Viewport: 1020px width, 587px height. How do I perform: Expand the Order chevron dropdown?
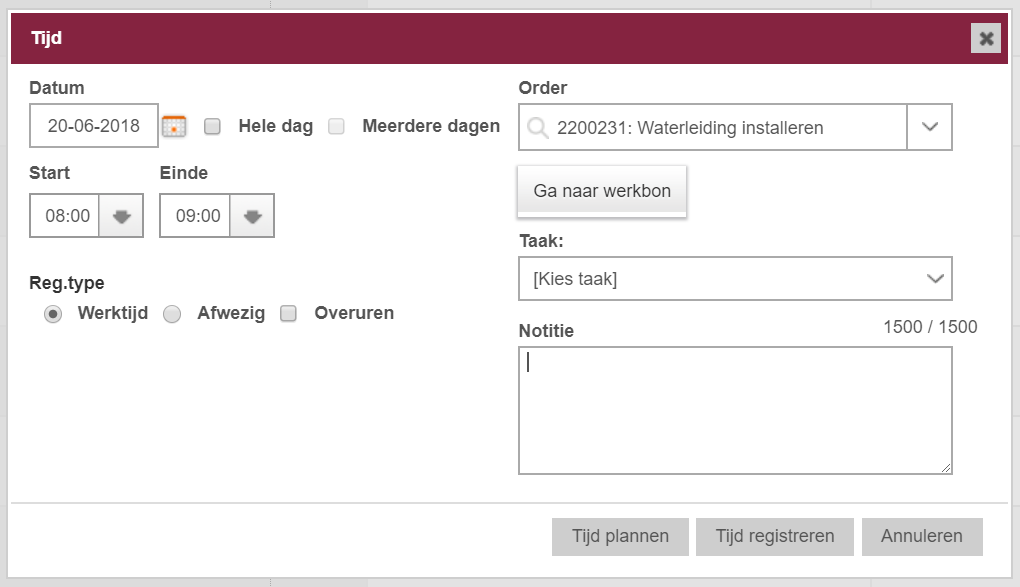(930, 127)
